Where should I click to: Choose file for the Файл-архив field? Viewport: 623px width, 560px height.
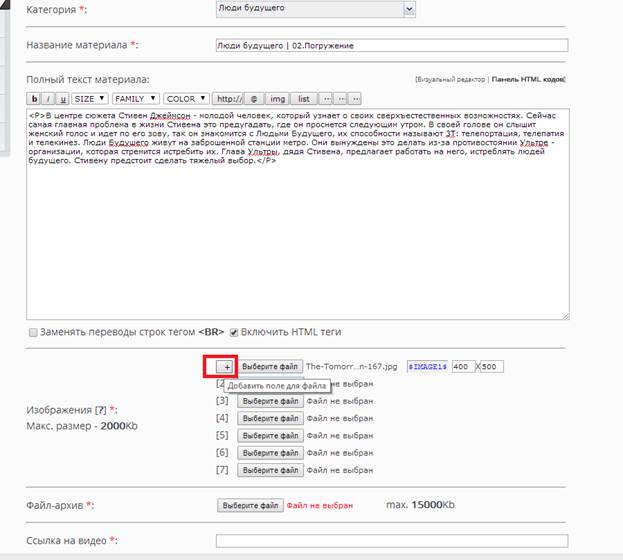tap(250, 506)
